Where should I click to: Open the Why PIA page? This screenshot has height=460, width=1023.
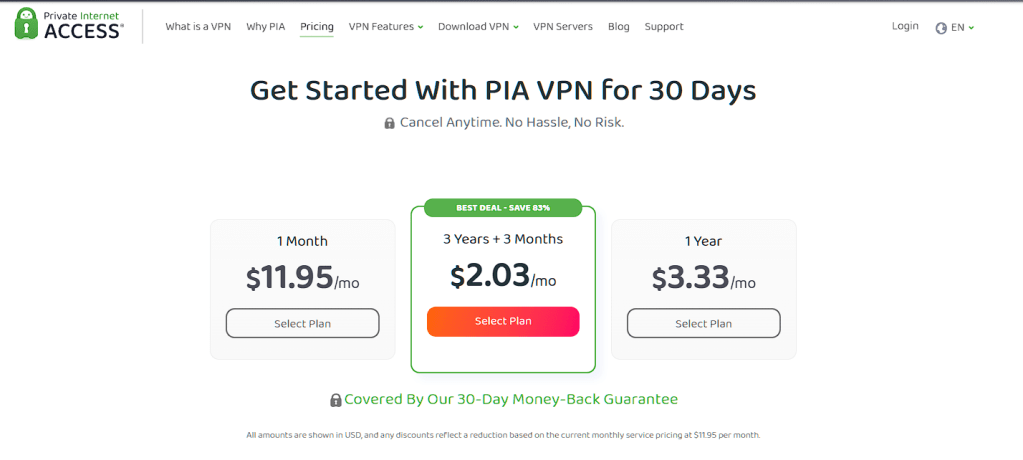click(x=265, y=27)
